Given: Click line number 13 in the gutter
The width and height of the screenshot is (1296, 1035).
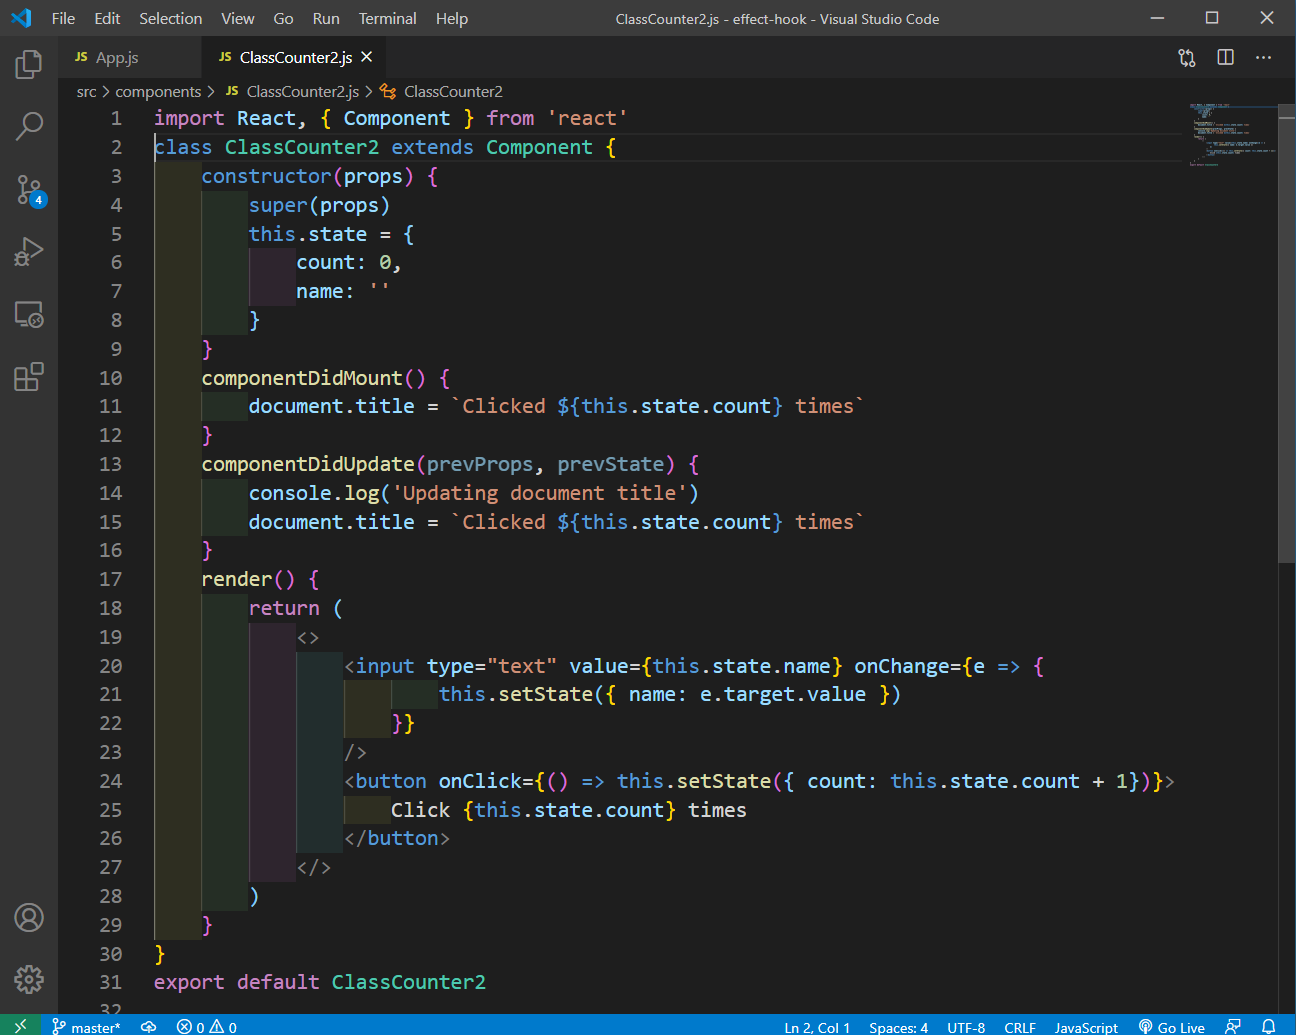Looking at the screenshot, I should pyautogui.click(x=110, y=464).
